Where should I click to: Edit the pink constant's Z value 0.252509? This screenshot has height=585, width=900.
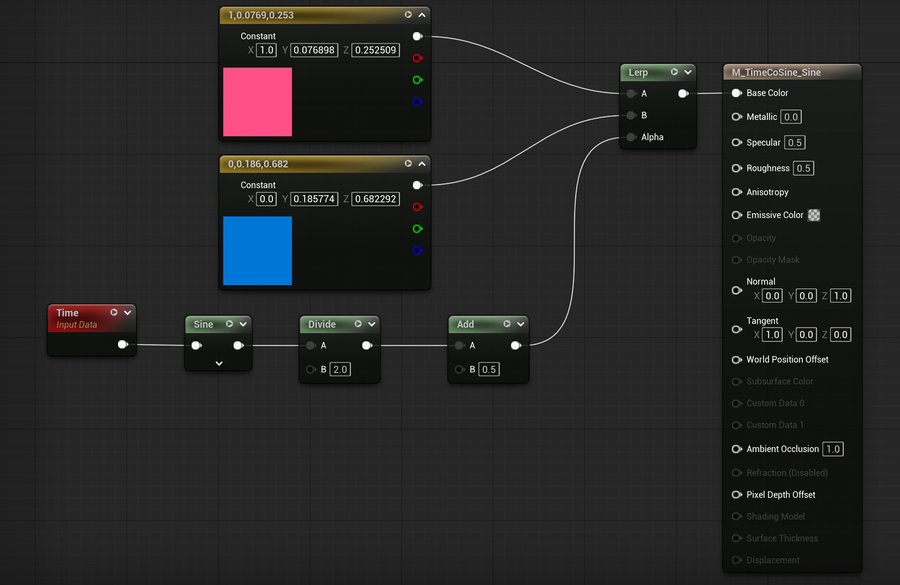coord(375,50)
